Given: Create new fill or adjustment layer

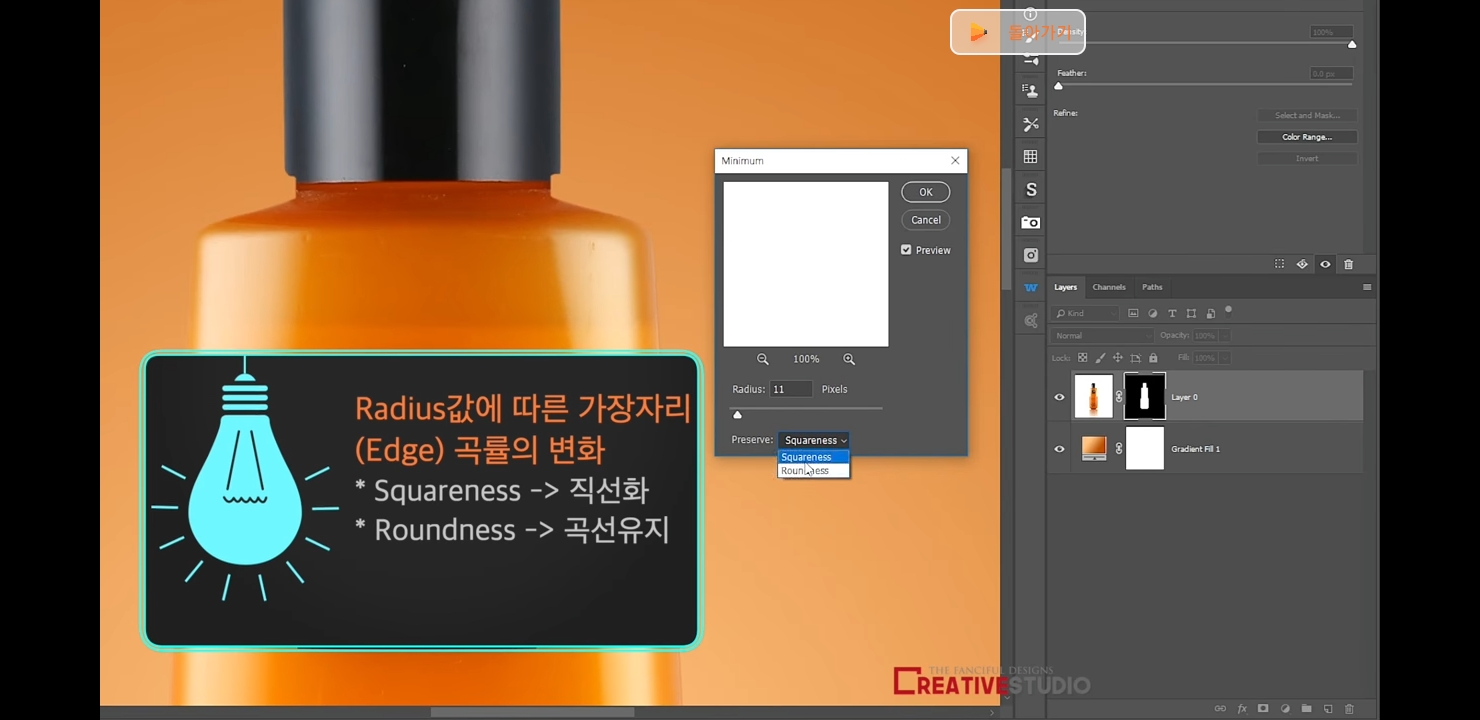Looking at the screenshot, I should pos(1285,709).
